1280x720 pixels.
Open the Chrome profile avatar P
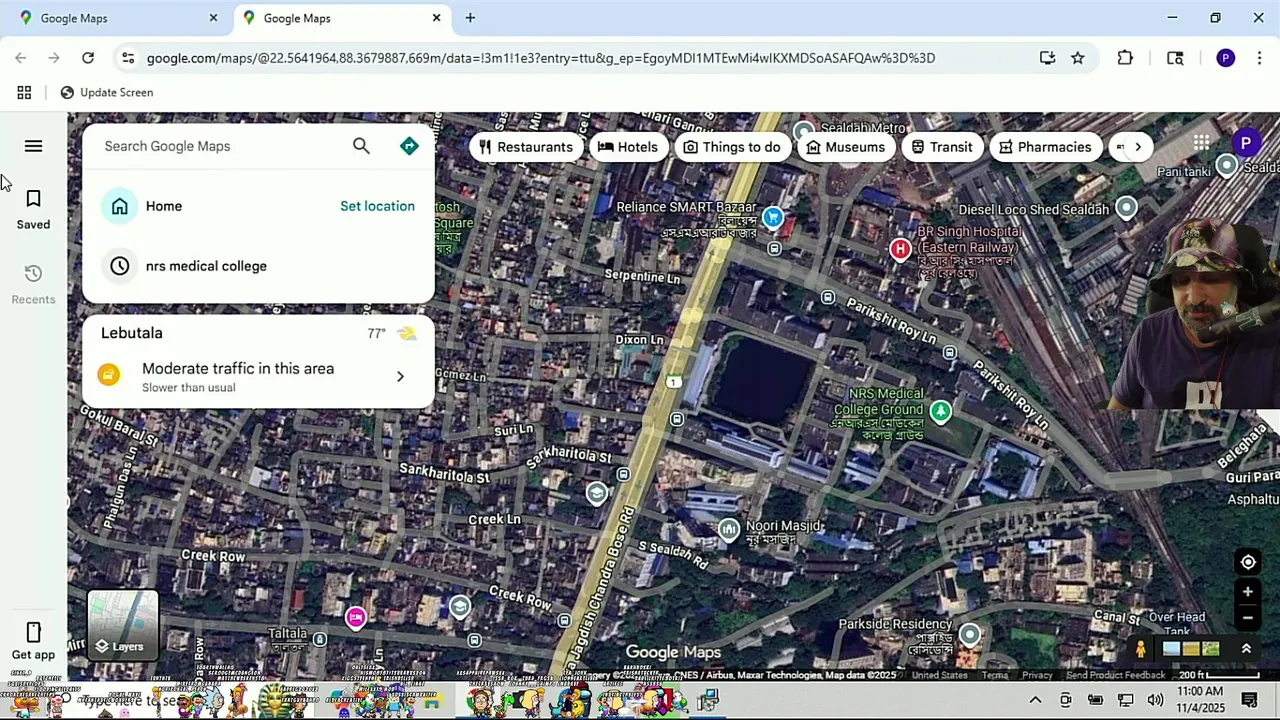click(x=1226, y=58)
